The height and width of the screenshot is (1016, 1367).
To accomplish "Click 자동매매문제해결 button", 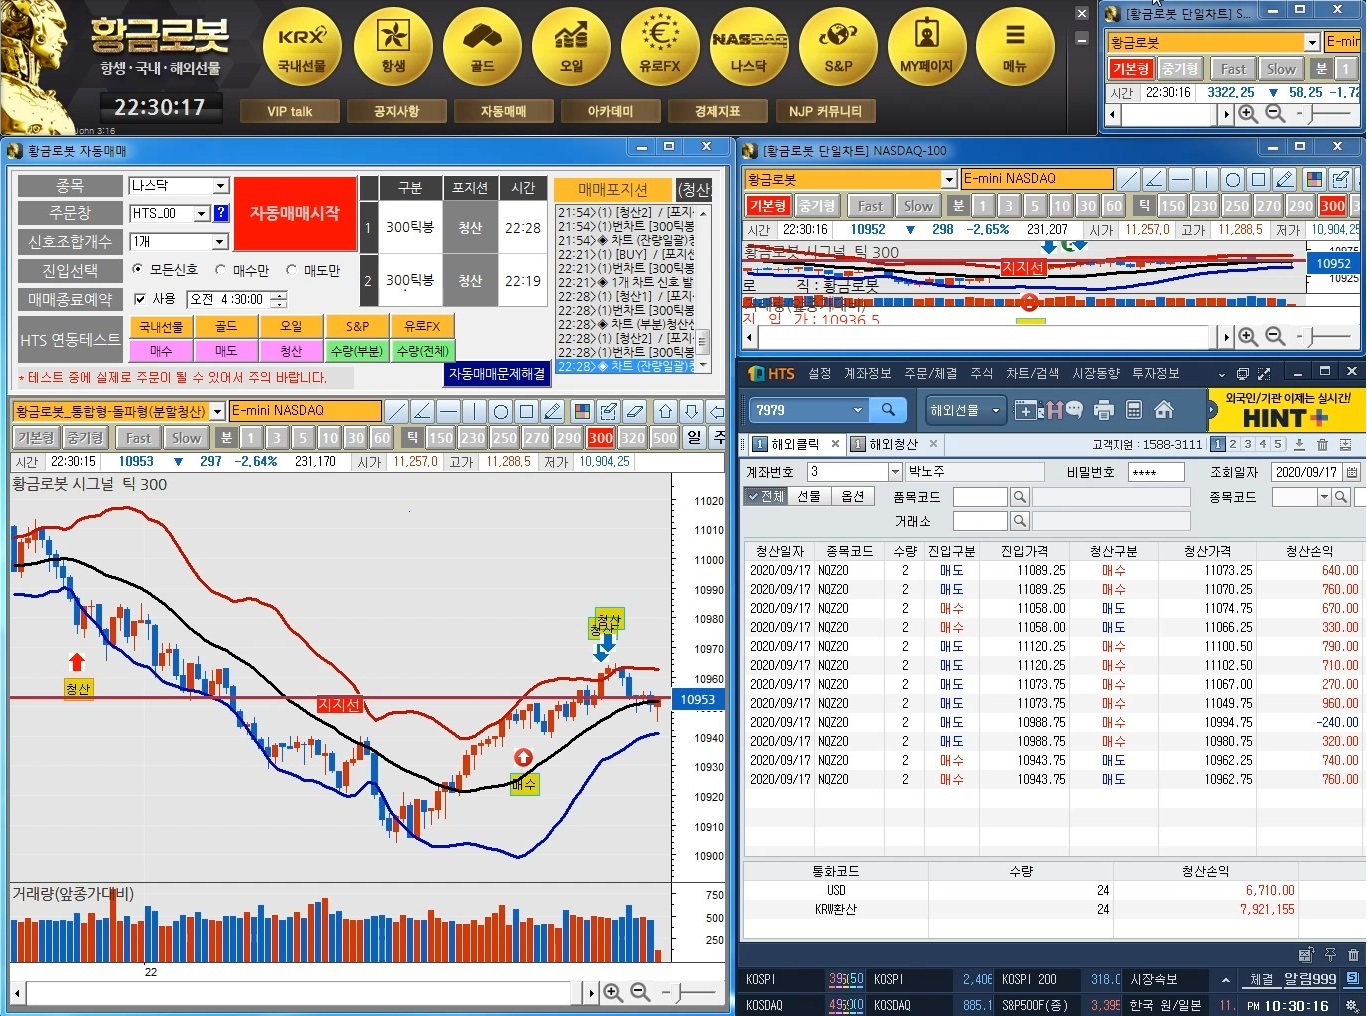I will coord(497,373).
